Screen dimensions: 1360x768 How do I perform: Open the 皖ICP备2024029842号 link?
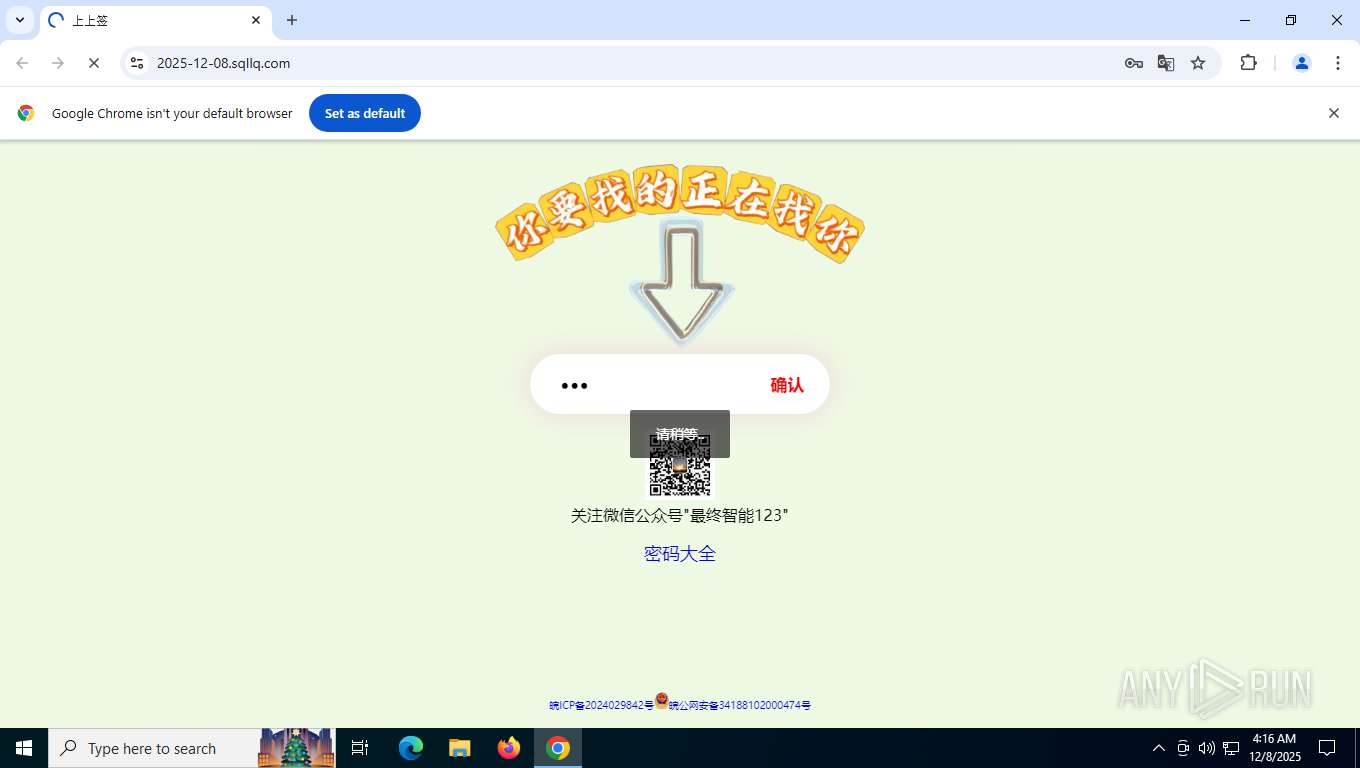point(601,705)
